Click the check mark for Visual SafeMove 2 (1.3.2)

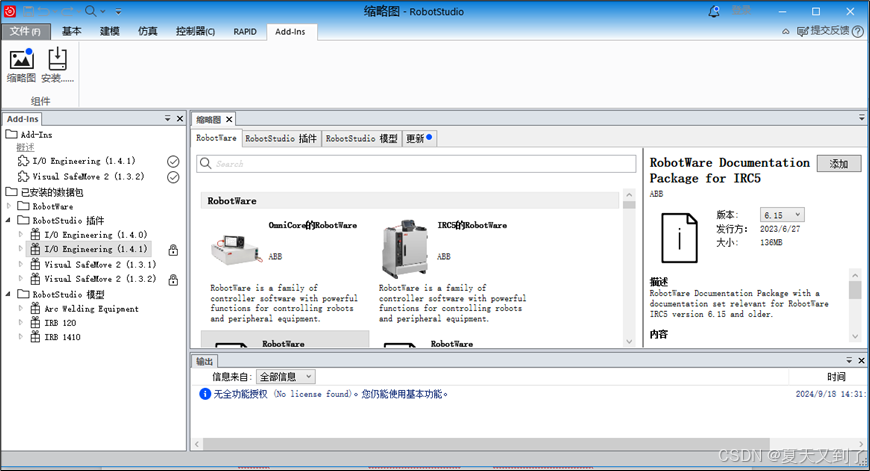[173, 177]
